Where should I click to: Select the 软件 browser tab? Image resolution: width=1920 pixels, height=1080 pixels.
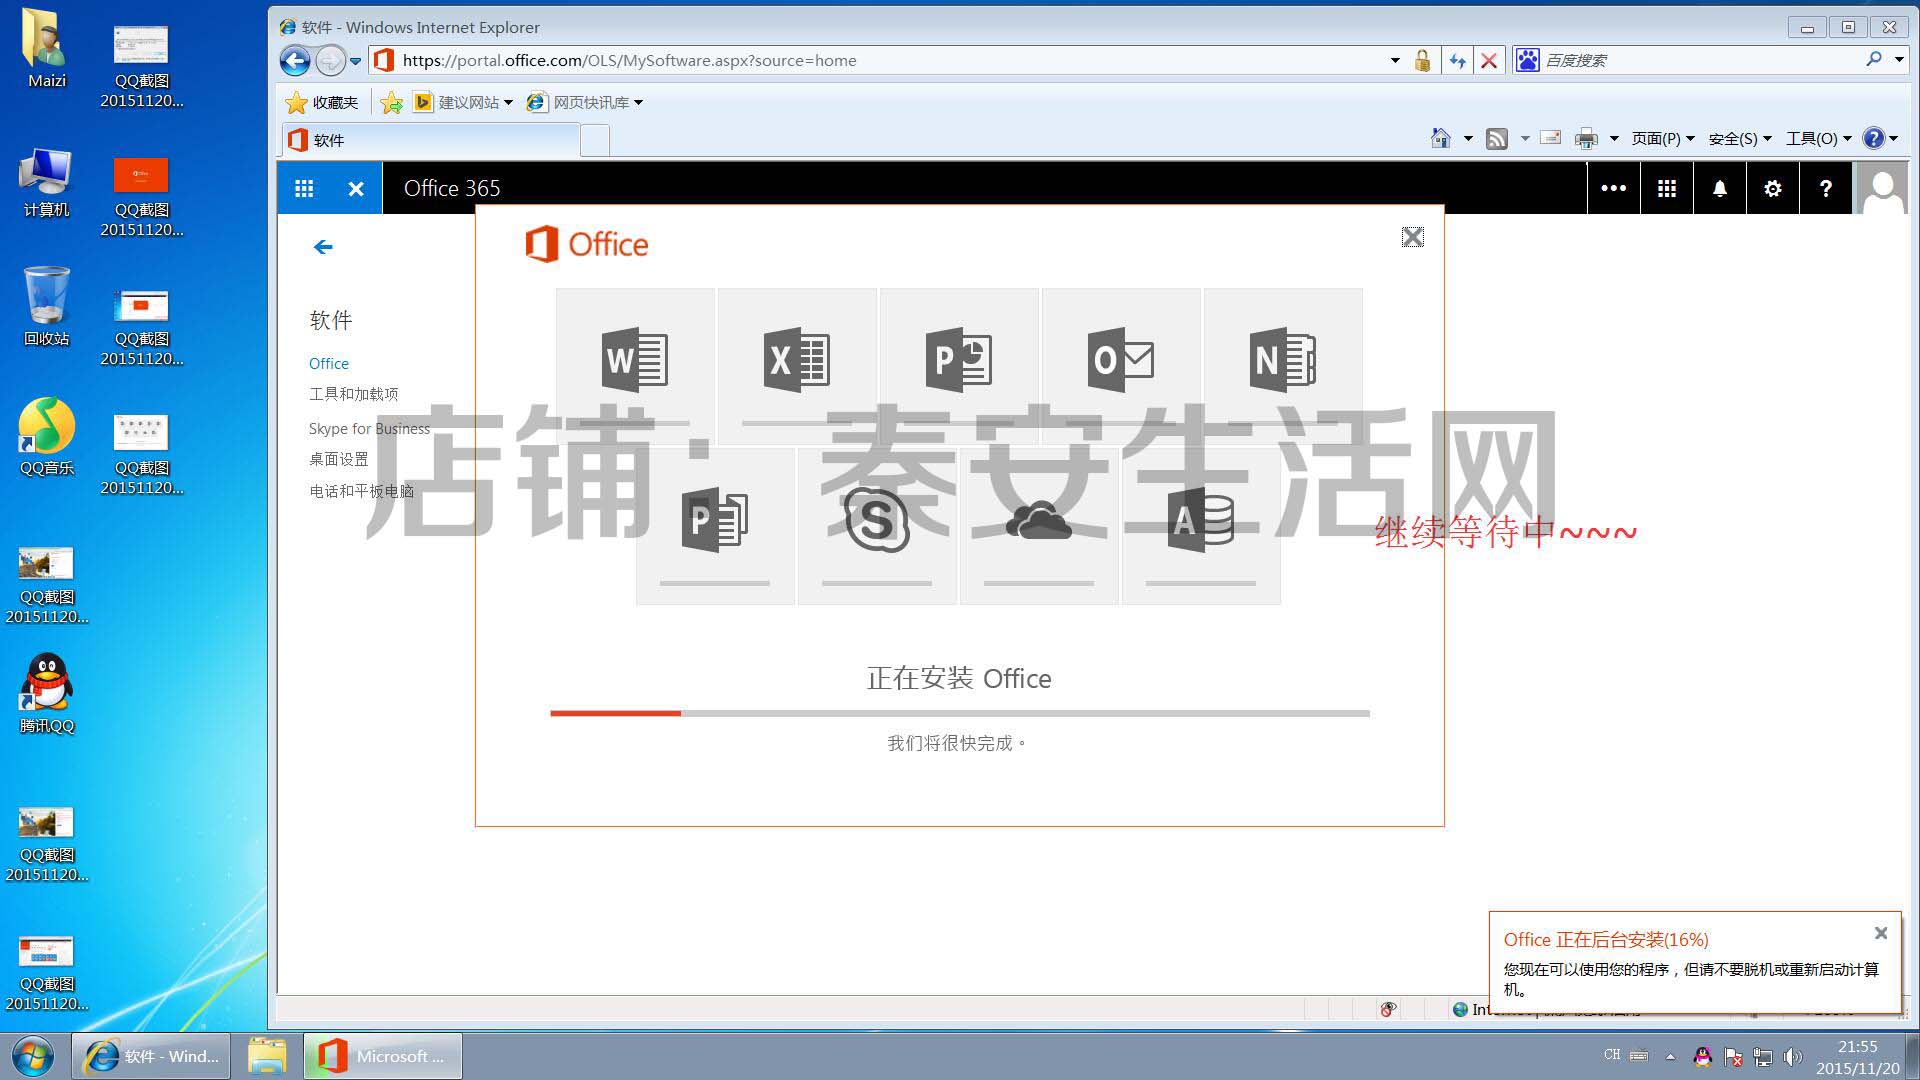tap(430, 140)
